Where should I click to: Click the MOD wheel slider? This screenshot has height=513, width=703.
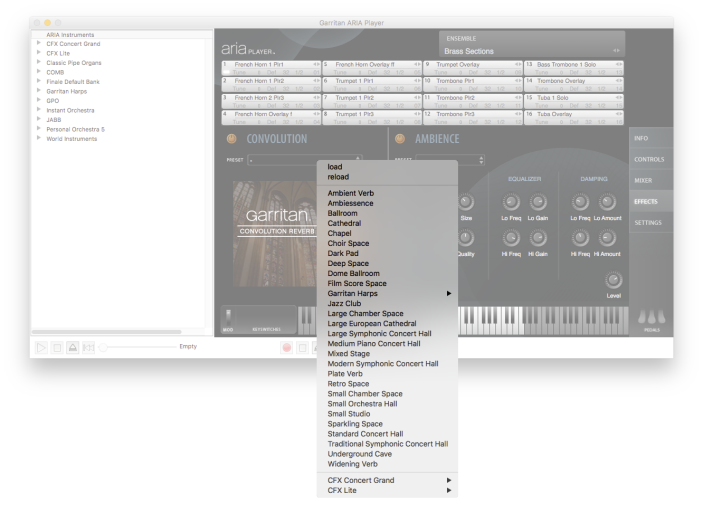click(228, 318)
